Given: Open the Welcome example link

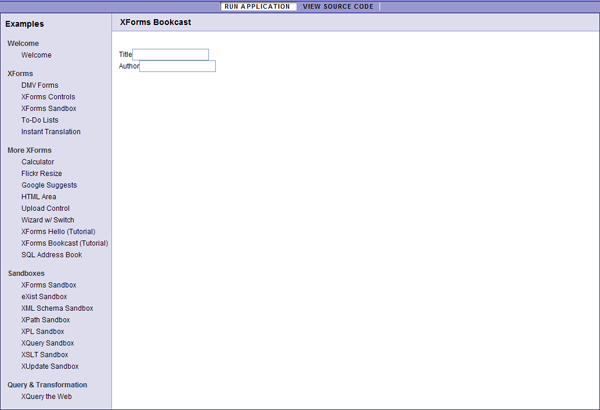Looking at the screenshot, I should click(x=36, y=55).
